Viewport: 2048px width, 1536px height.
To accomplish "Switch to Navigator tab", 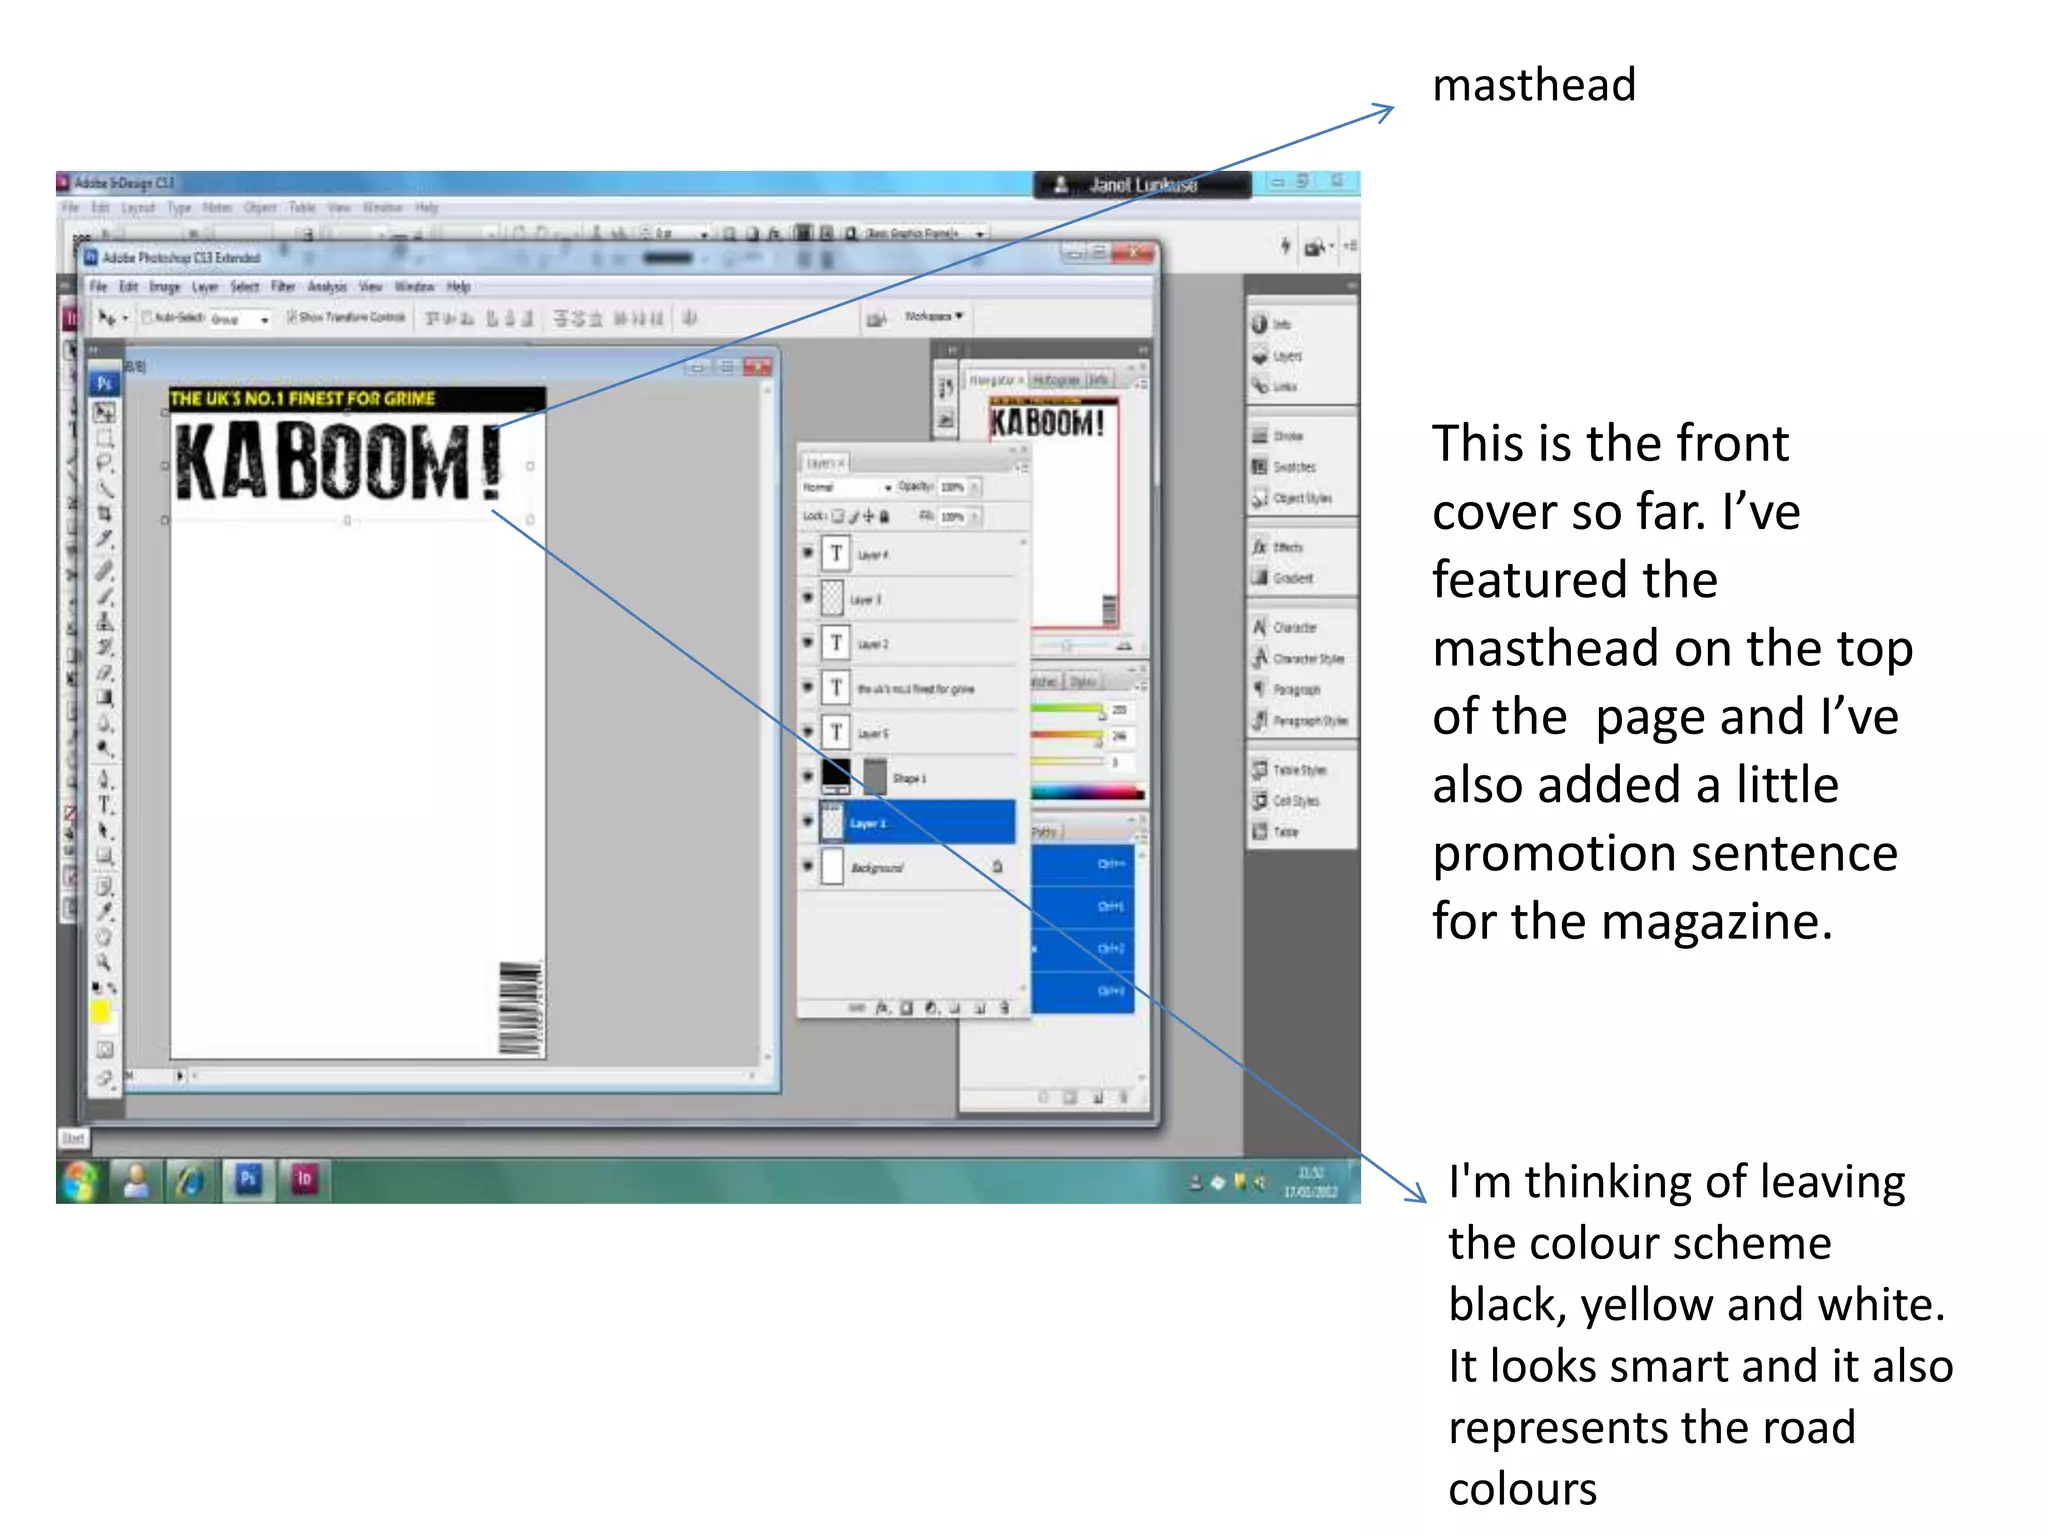I will [x=995, y=380].
